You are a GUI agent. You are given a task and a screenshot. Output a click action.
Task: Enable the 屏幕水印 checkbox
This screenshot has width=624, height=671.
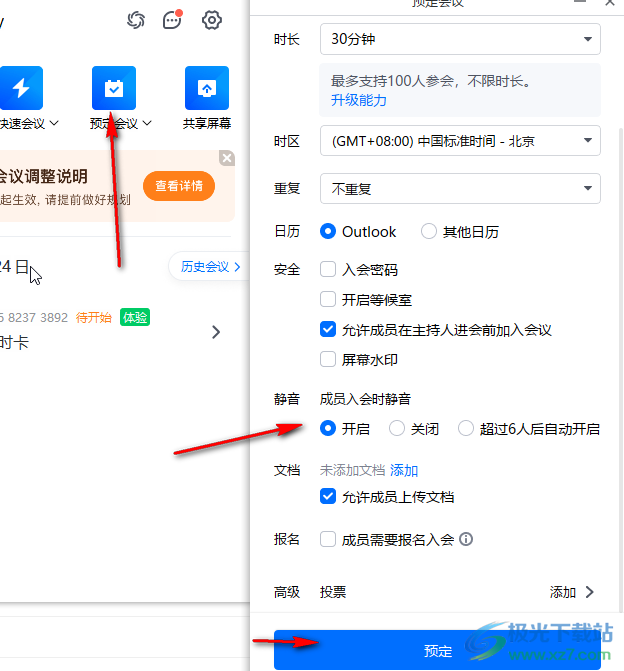click(328, 359)
